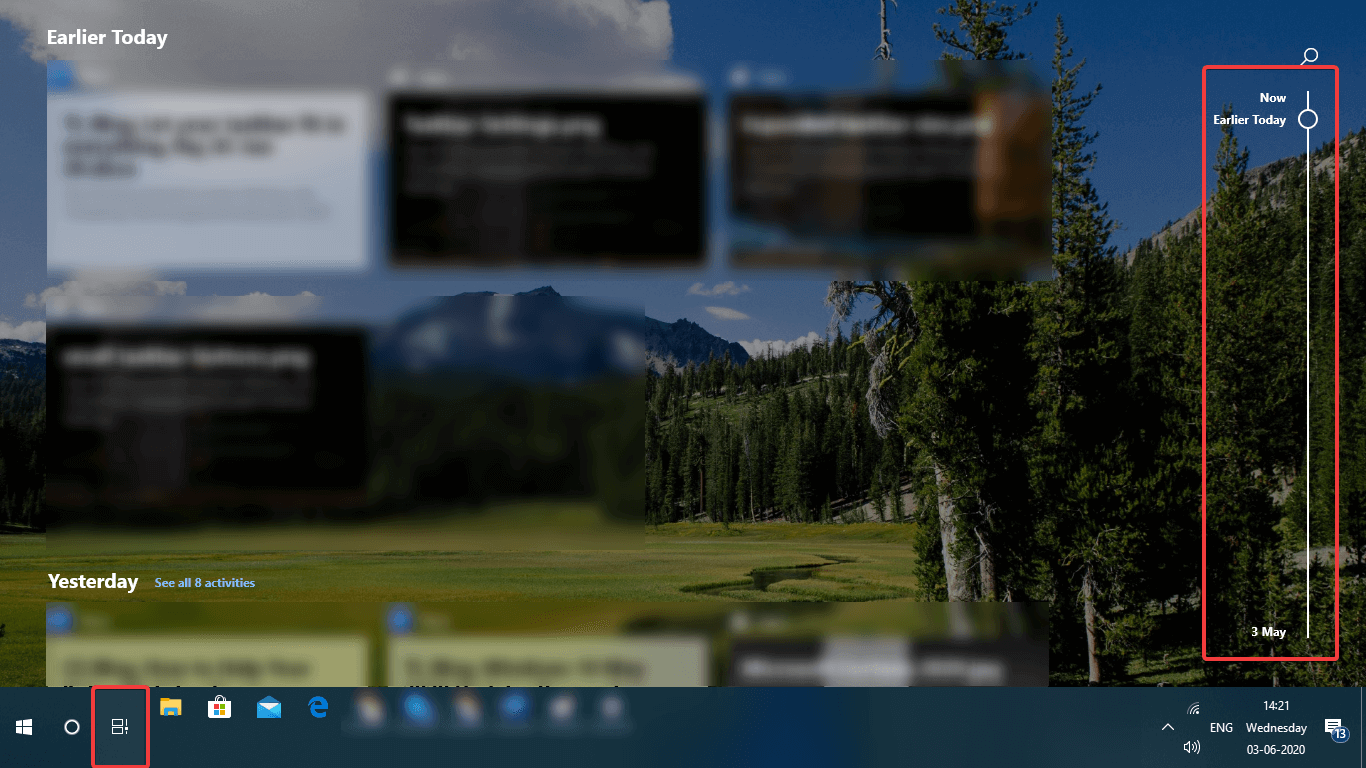1366x768 pixels.
Task: Launch Microsoft Edge browser
Action: click(317, 708)
